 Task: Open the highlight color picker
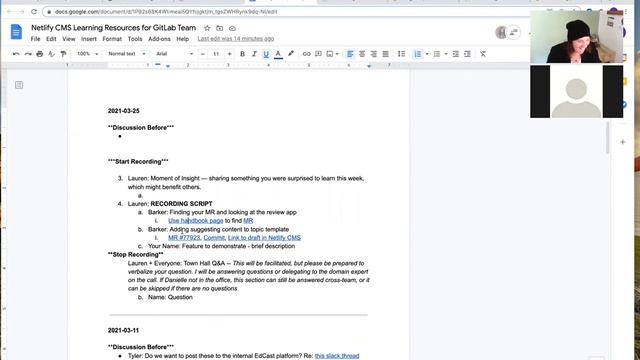pyautogui.click(x=291, y=53)
